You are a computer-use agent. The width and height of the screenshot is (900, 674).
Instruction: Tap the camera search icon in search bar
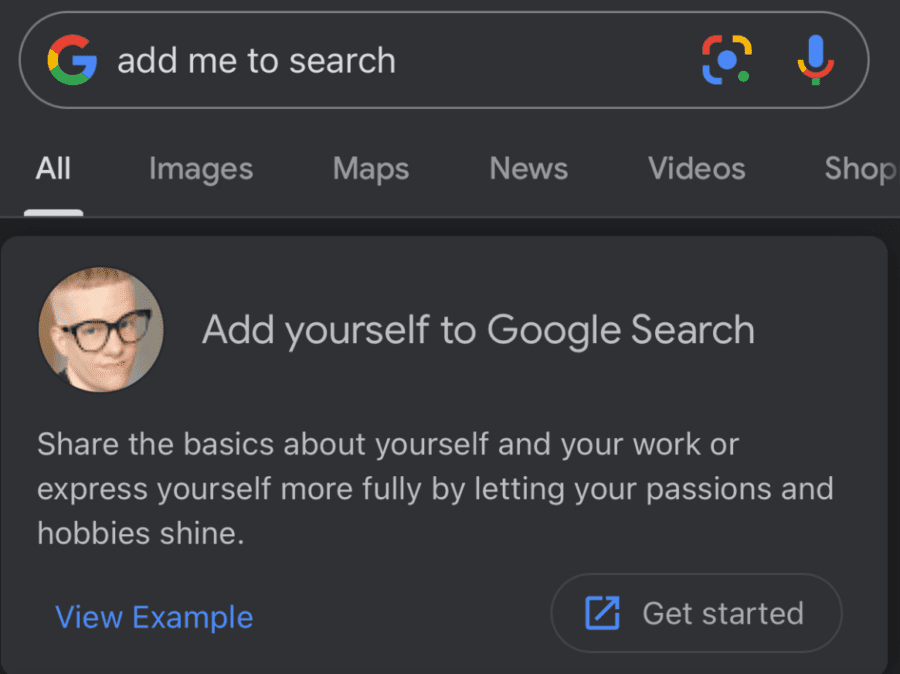pos(726,61)
